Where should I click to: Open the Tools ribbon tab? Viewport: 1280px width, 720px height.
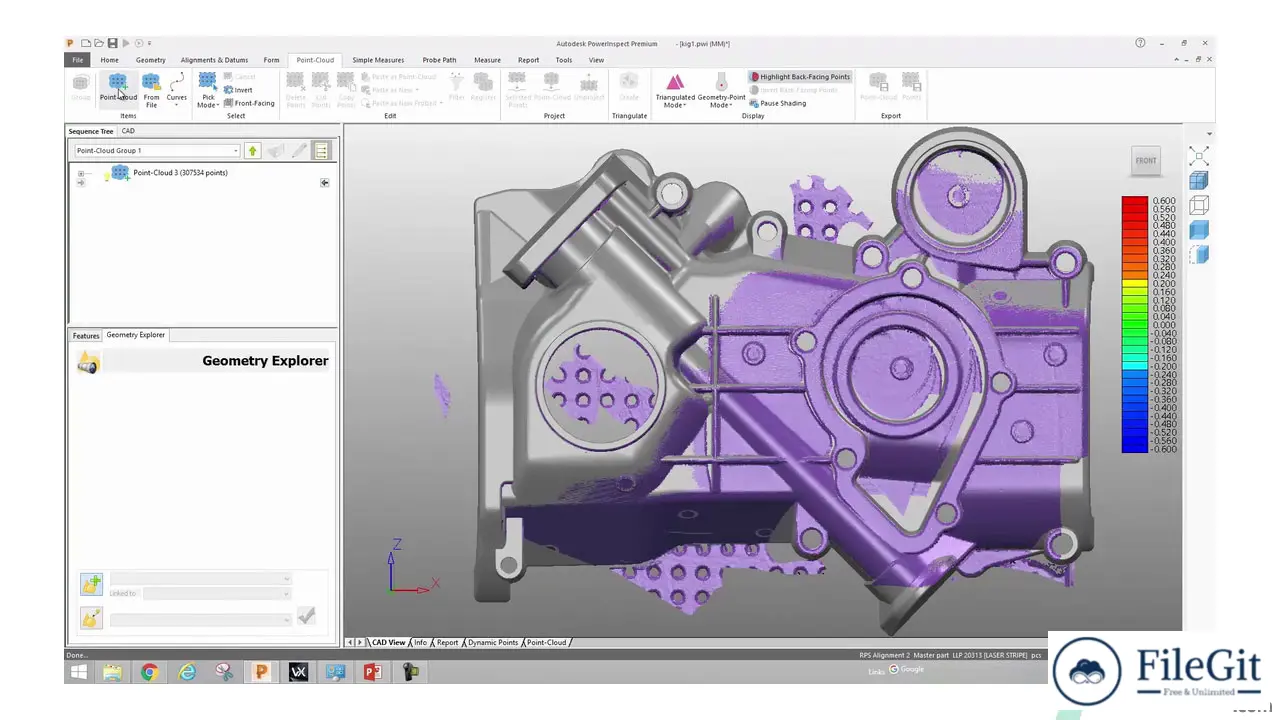pos(564,60)
